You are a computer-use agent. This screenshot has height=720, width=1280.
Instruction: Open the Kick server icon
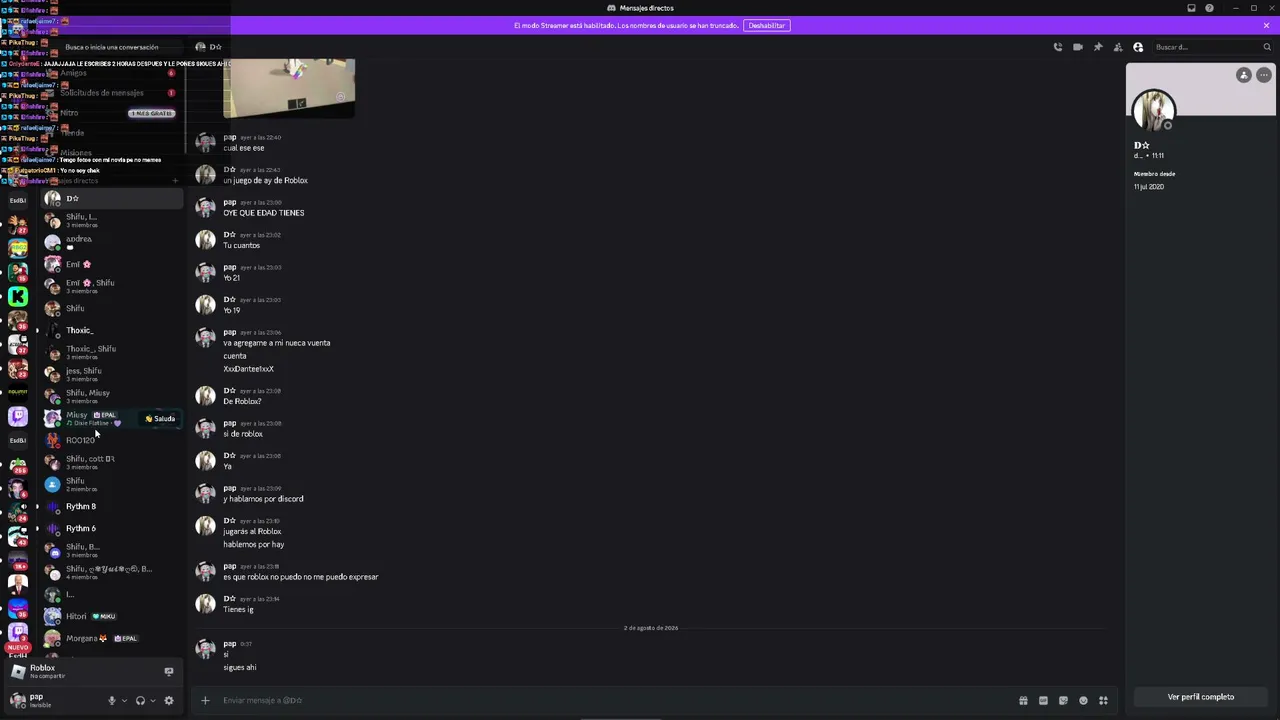[18, 296]
